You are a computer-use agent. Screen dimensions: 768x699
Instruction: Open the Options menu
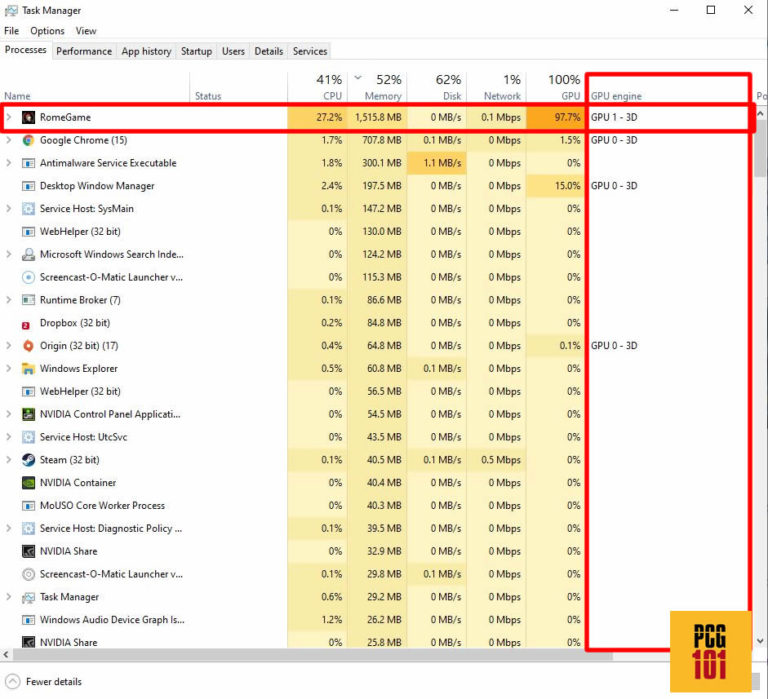(x=47, y=31)
